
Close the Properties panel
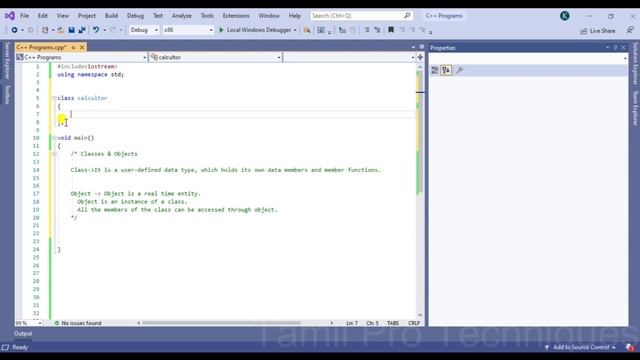(623, 48)
